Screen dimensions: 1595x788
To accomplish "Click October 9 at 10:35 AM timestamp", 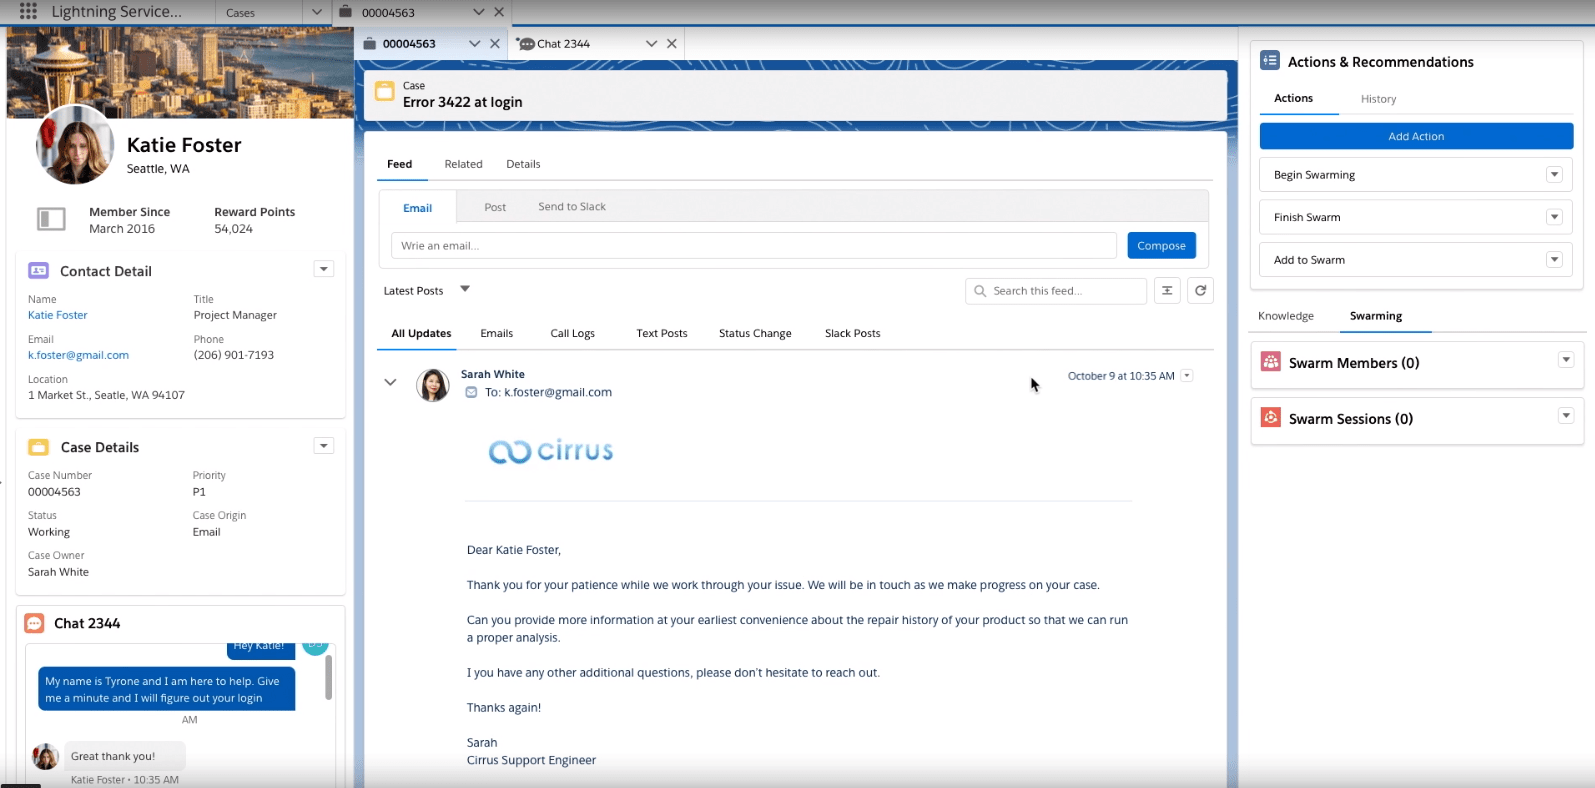I will pyautogui.click(x=1121, y=376).
